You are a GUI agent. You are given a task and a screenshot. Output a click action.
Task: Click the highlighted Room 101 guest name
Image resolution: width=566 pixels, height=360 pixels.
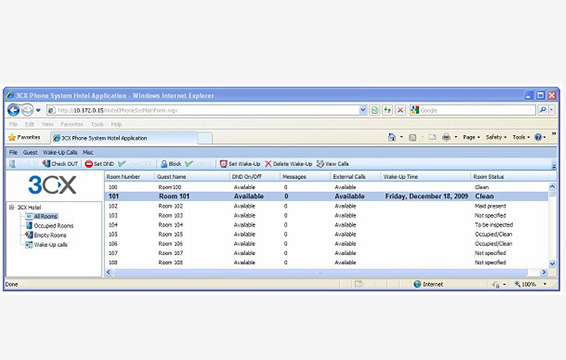pyautogui.click(x=174, y=196)
